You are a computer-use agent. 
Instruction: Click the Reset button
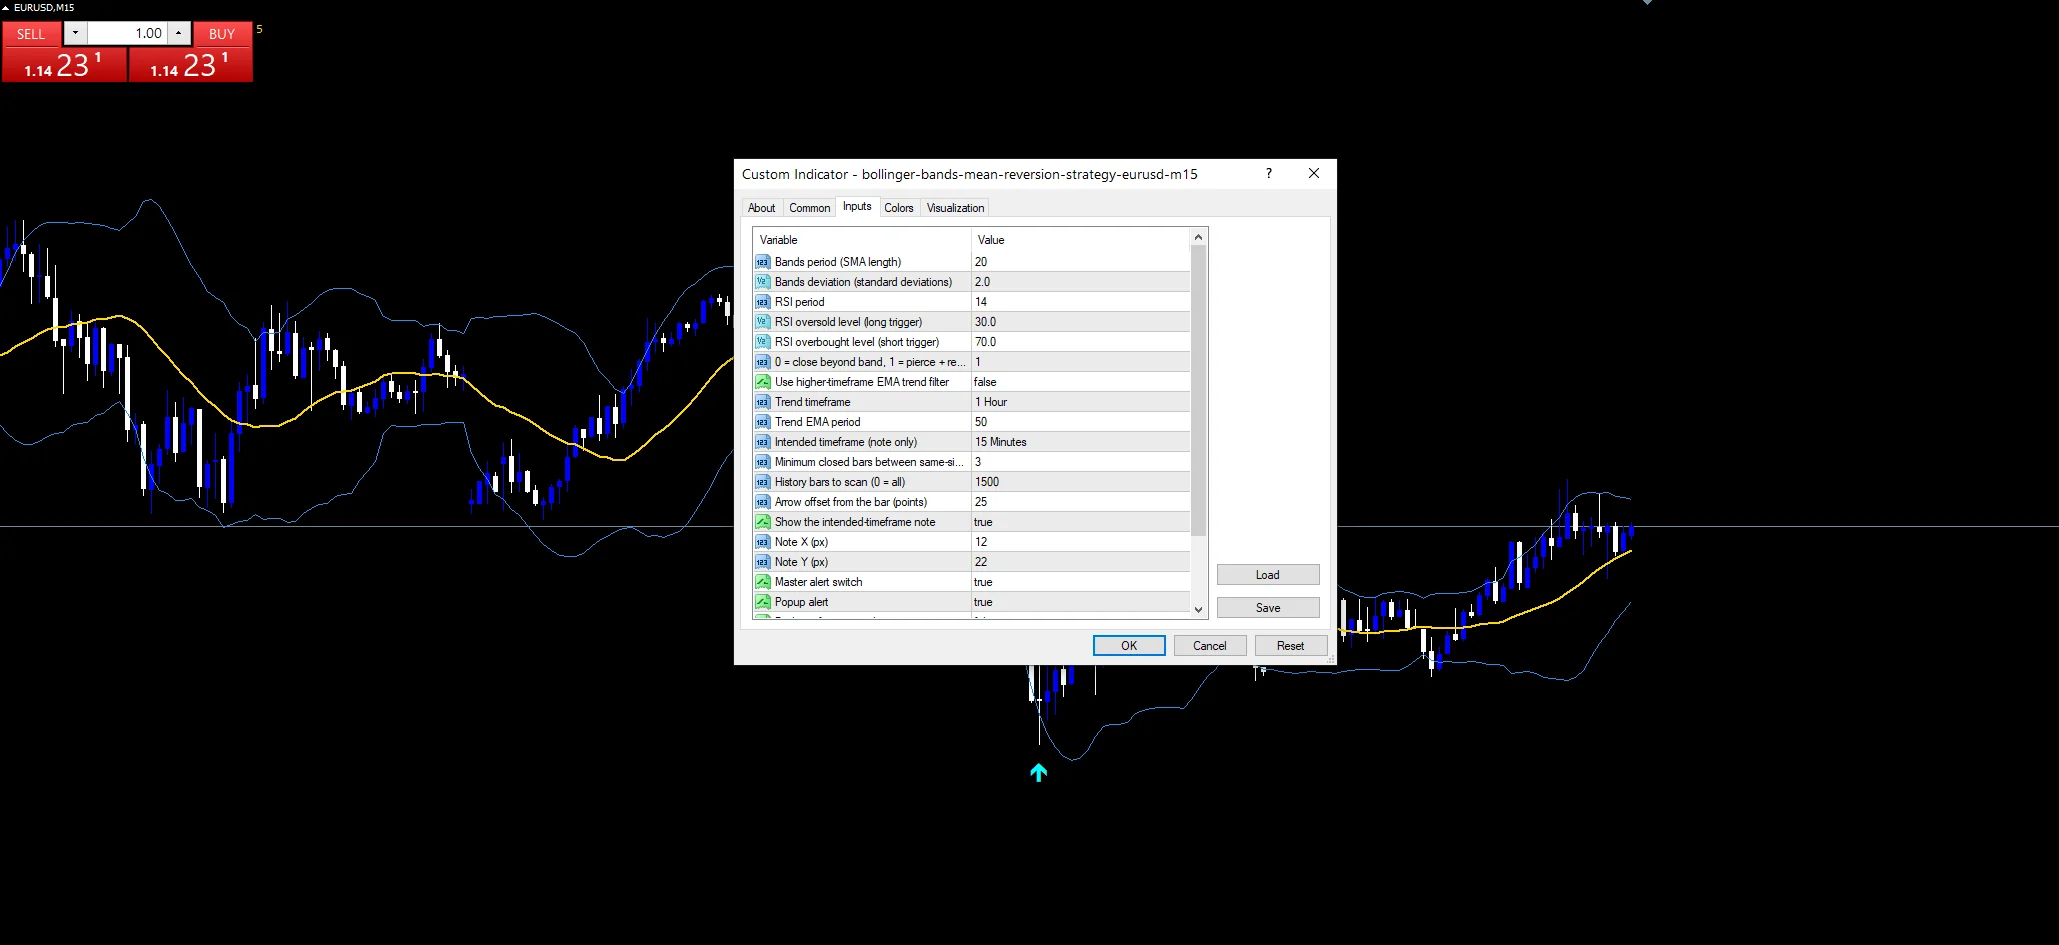pyautogui.click(x=1290, y=646)
